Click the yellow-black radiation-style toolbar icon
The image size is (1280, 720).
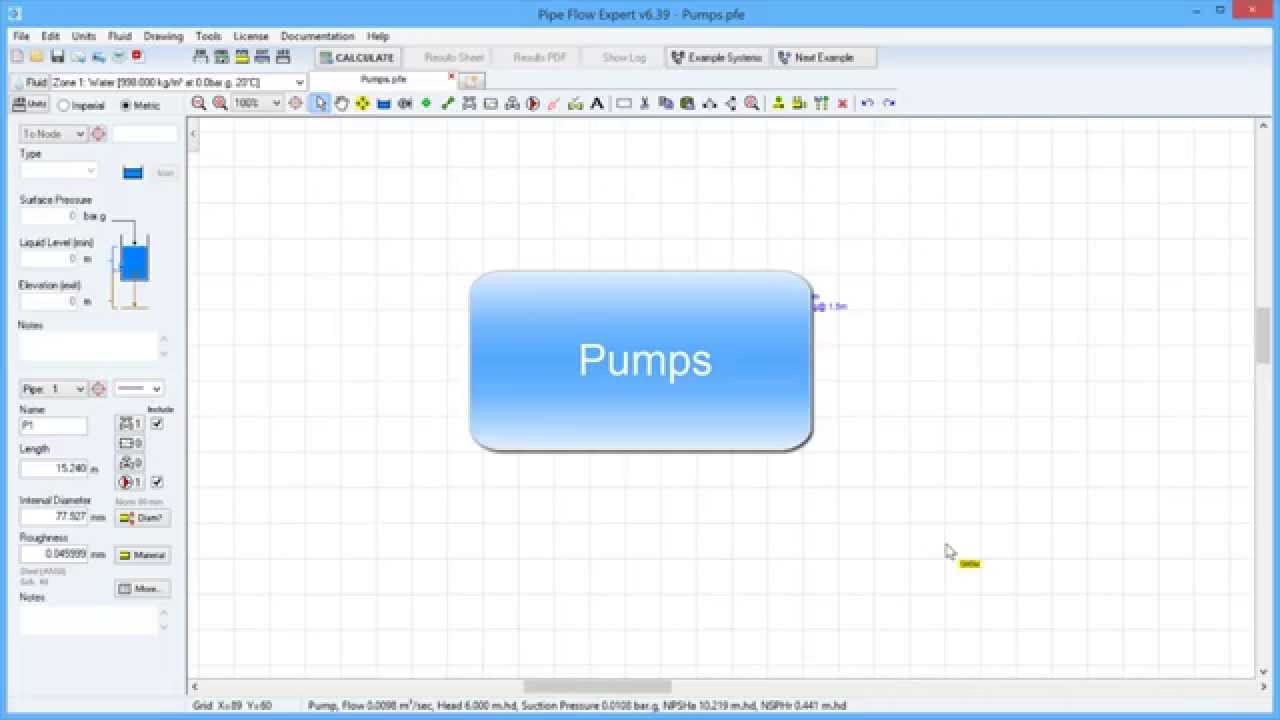click(x=362, y=103)
